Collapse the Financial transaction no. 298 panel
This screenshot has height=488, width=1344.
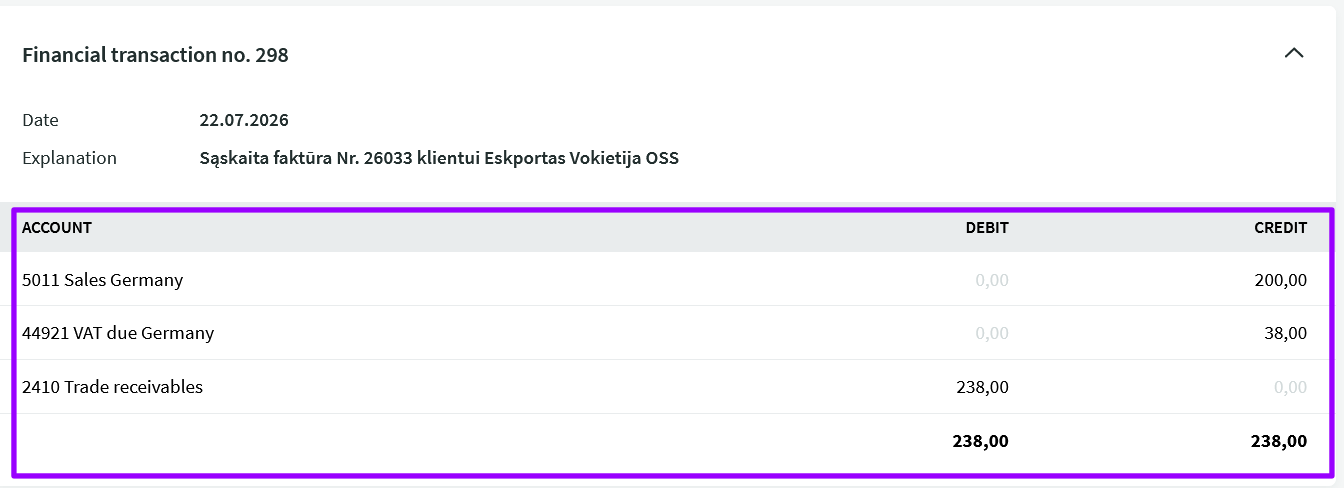[1294, 53]
